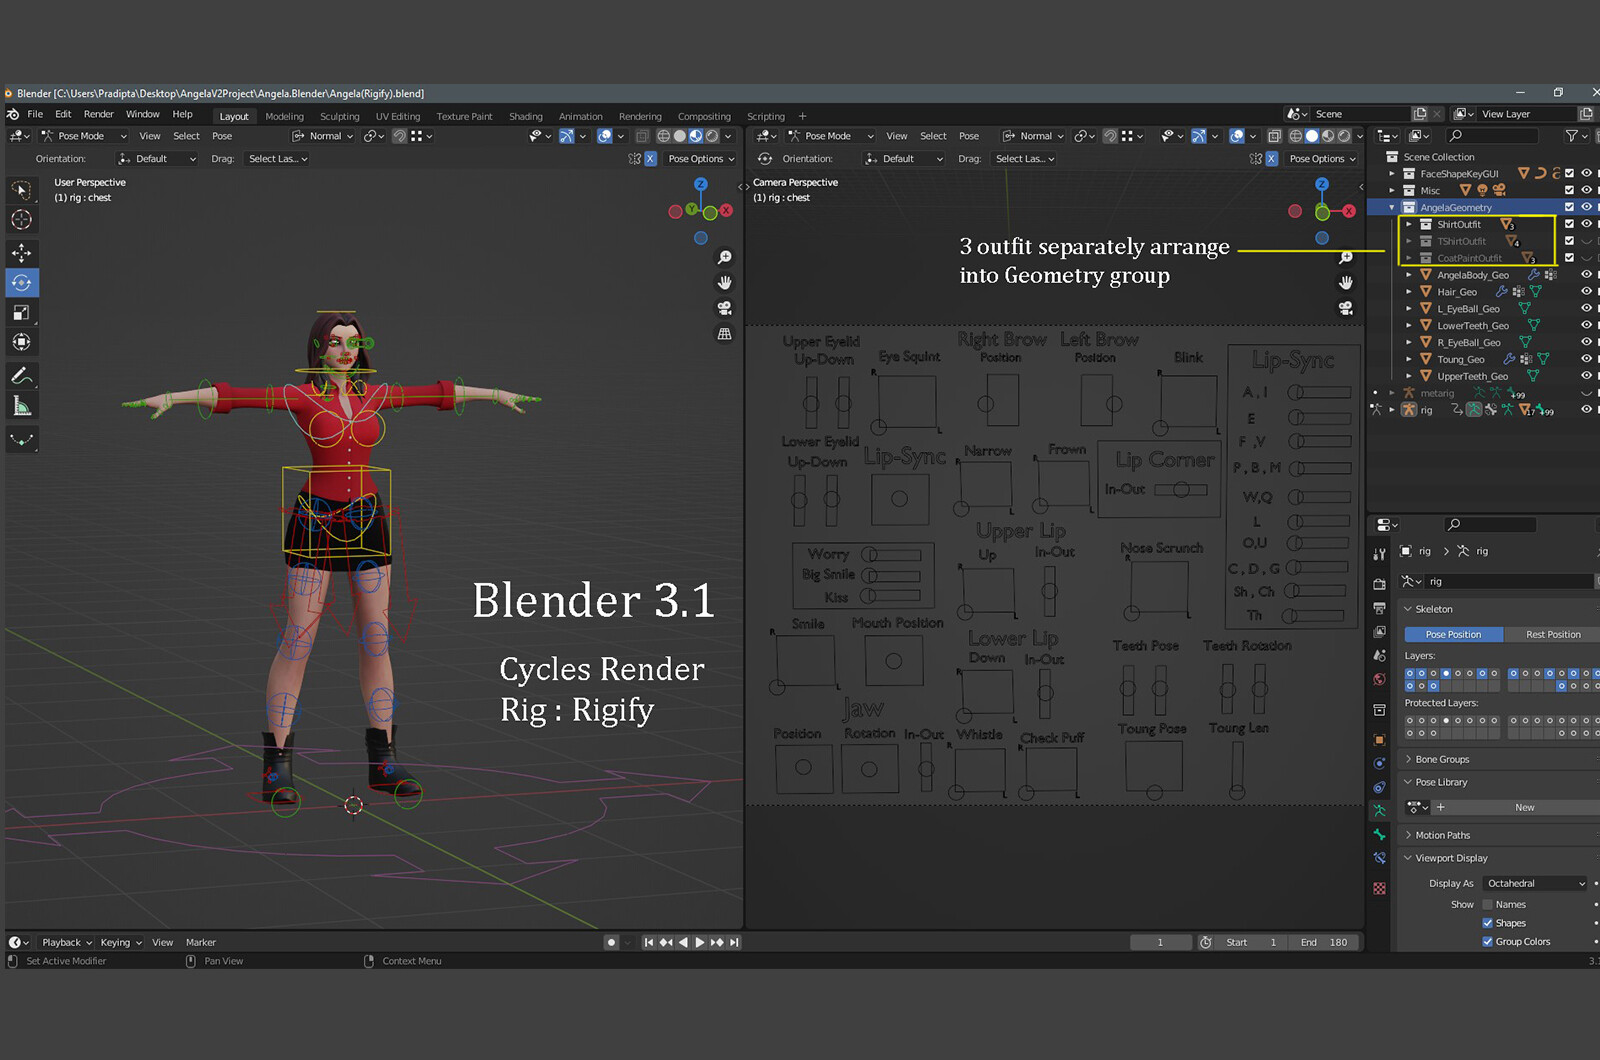Screen dimensions: 1600x1060
Task: Click New in Pose Library
Action: (x=1524, y=808)
